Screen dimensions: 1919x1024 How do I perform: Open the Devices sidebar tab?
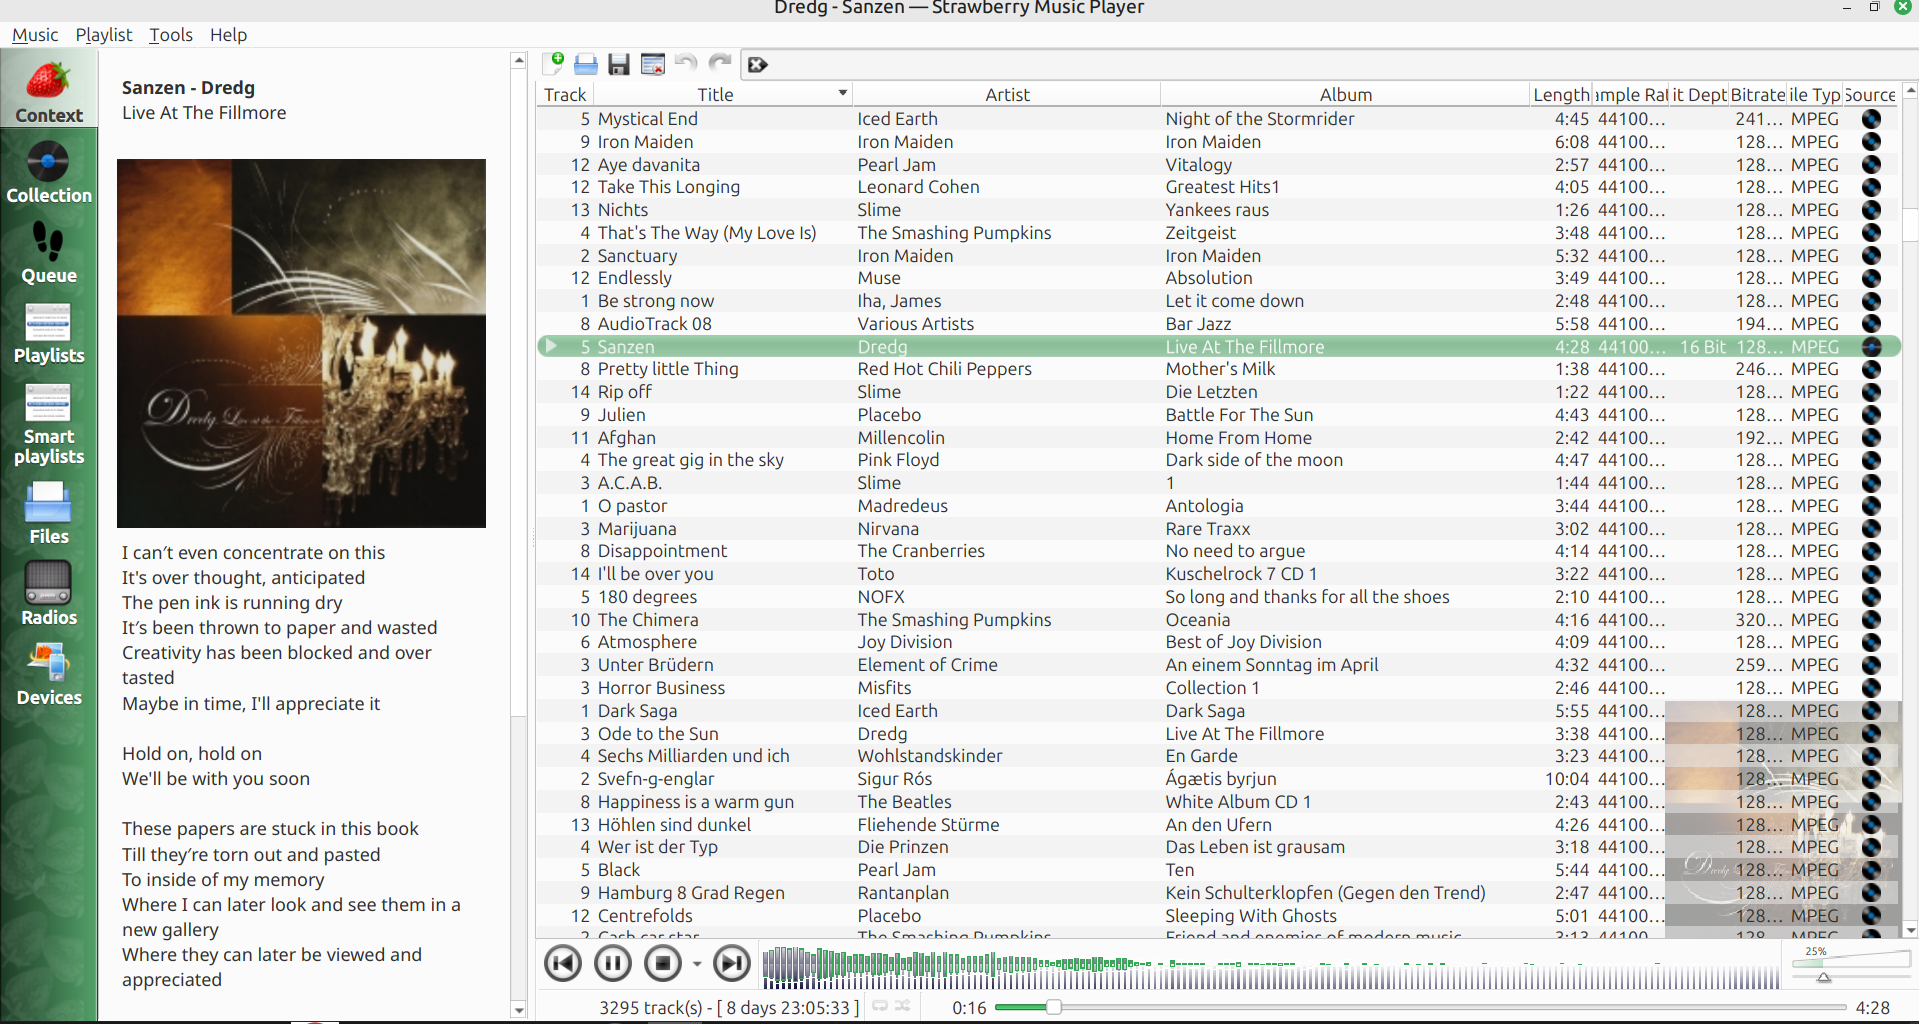tap(48, 674)
